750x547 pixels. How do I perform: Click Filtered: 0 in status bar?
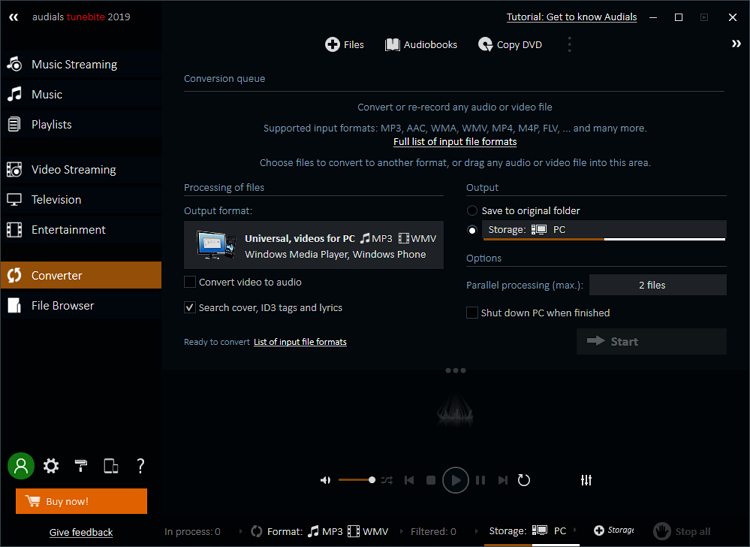(x=433, y=531)
